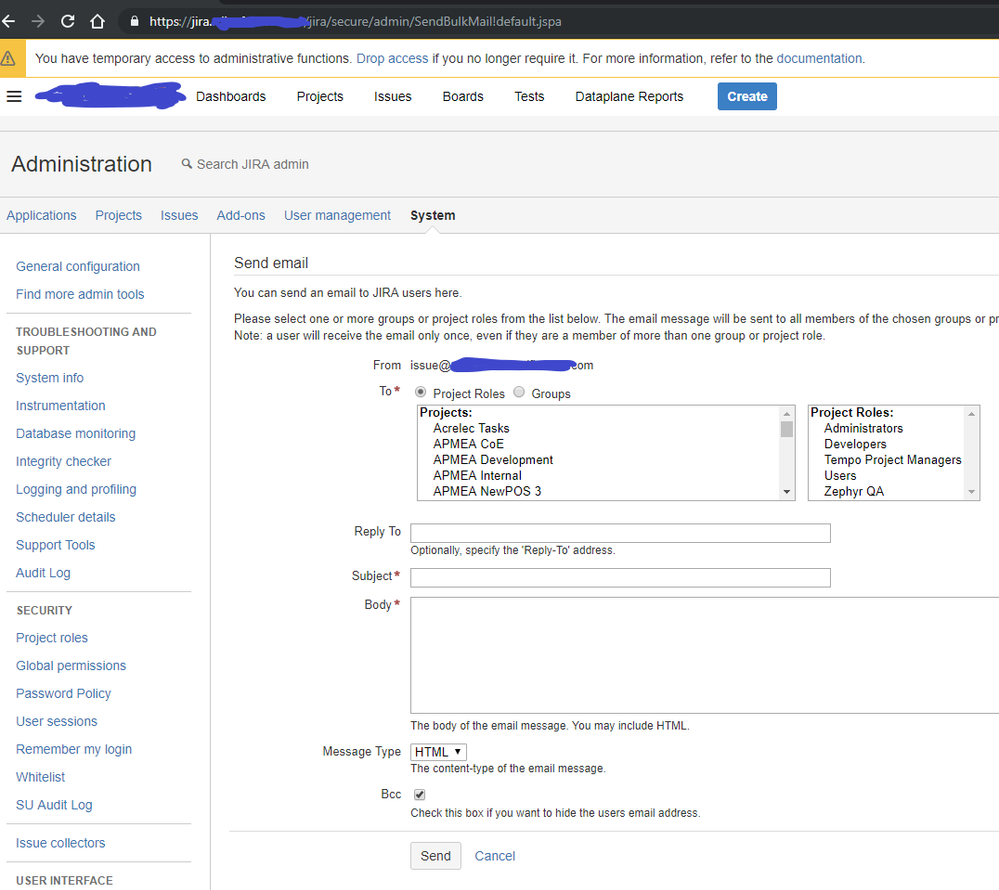The width and height of the screenshot is (999, 890).
Task: Select the Groups radio button
Action: click(519, 392)
